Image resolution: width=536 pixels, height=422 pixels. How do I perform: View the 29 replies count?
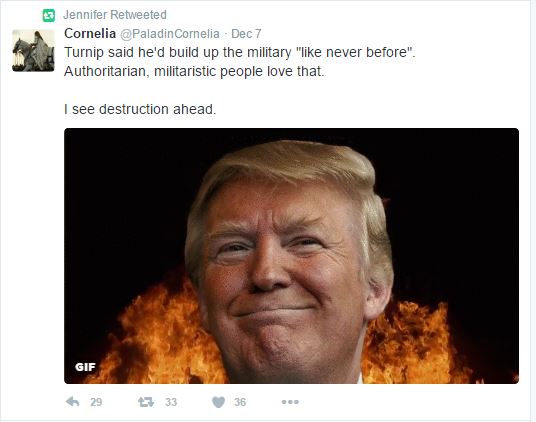click(x=96, y=402)
